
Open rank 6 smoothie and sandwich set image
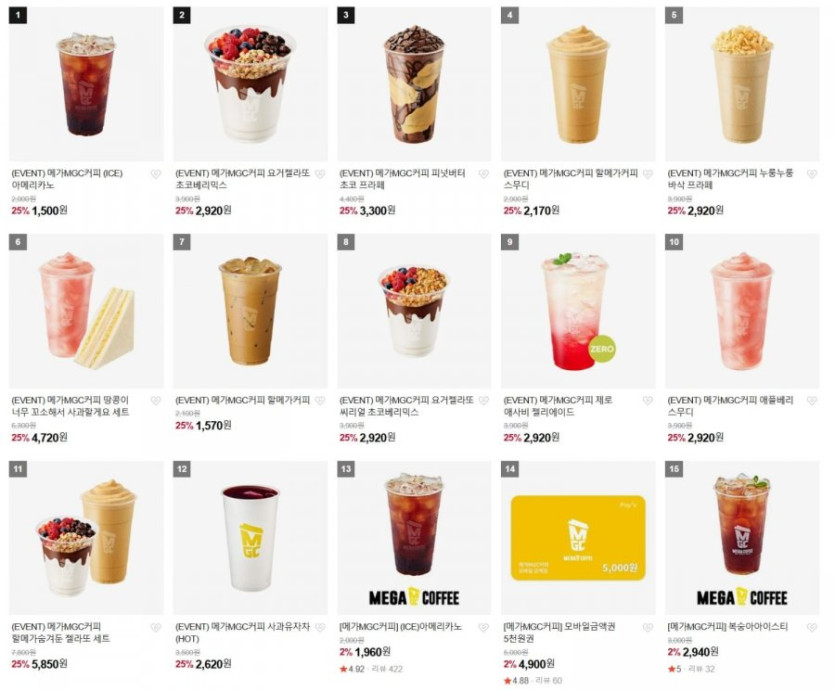[86, 311]
